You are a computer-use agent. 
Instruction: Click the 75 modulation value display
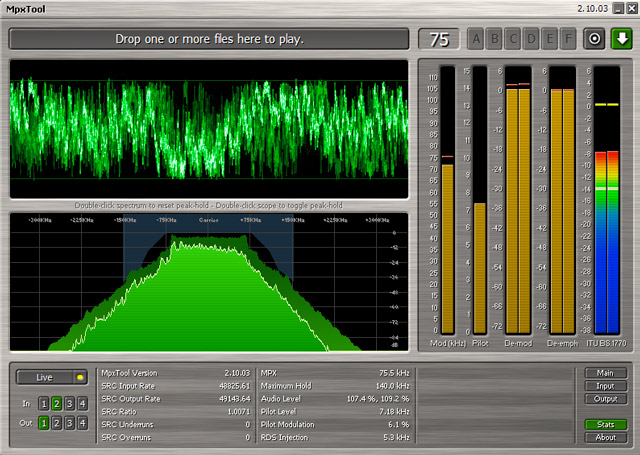(439, 40)
